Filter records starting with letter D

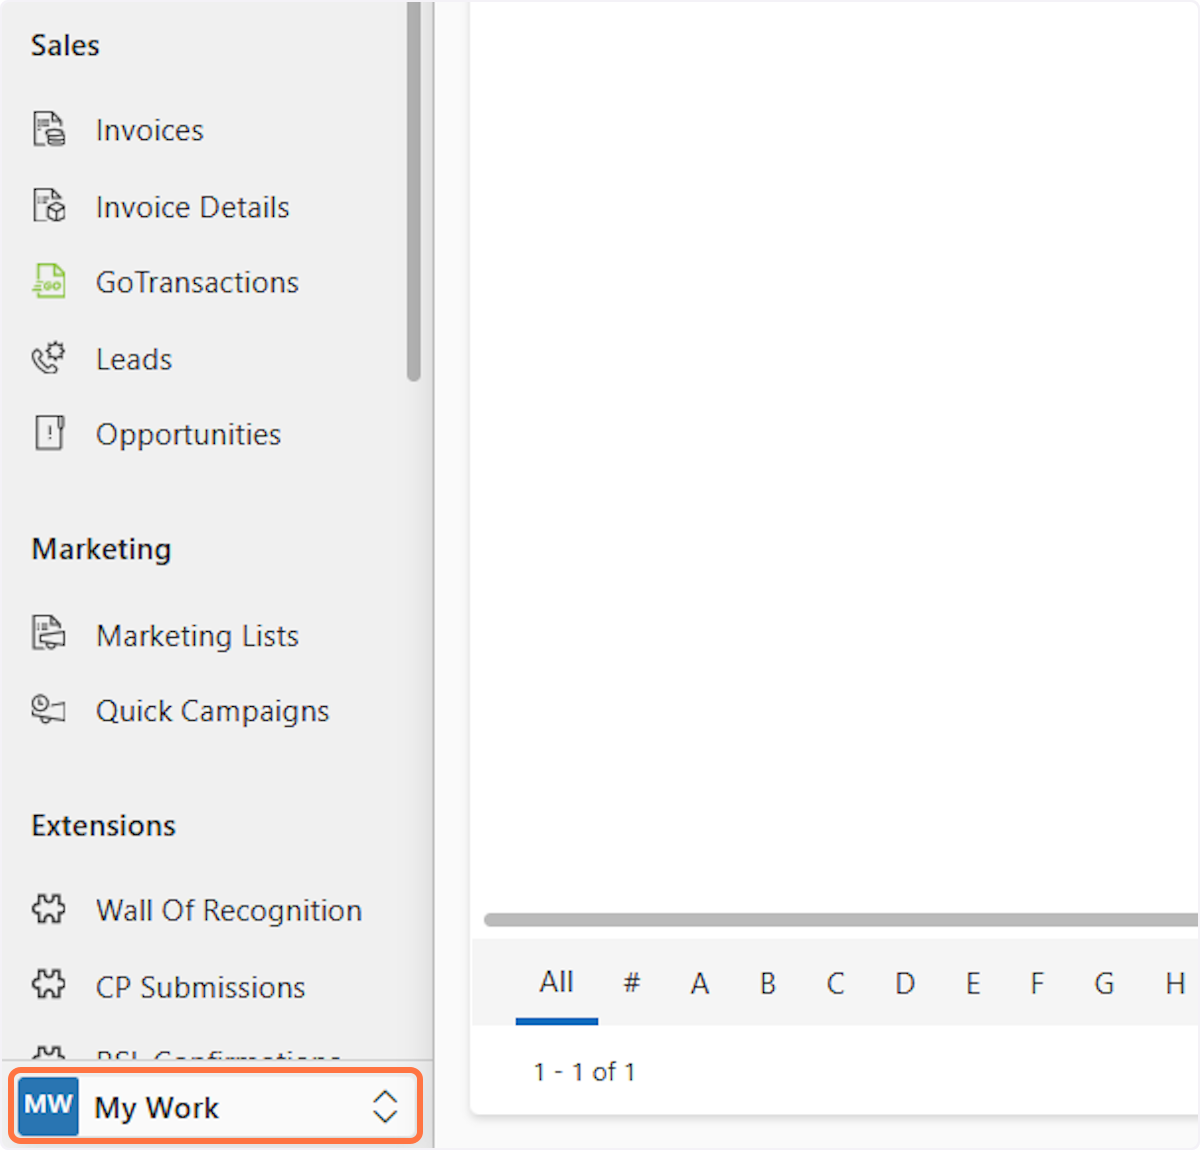coord(904,984)
